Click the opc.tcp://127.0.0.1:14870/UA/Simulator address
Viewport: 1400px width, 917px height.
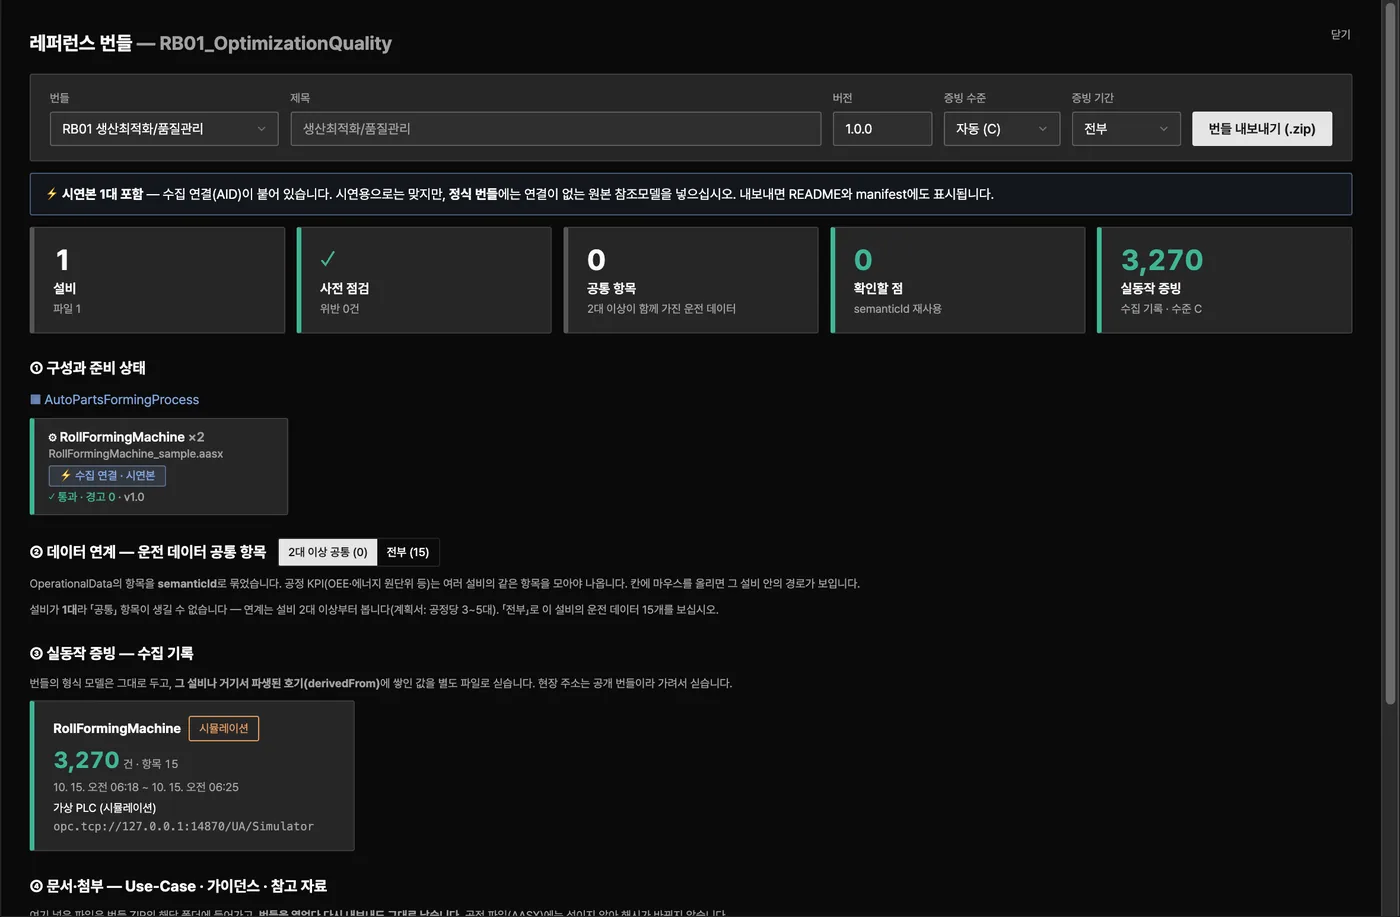point(183,827)
